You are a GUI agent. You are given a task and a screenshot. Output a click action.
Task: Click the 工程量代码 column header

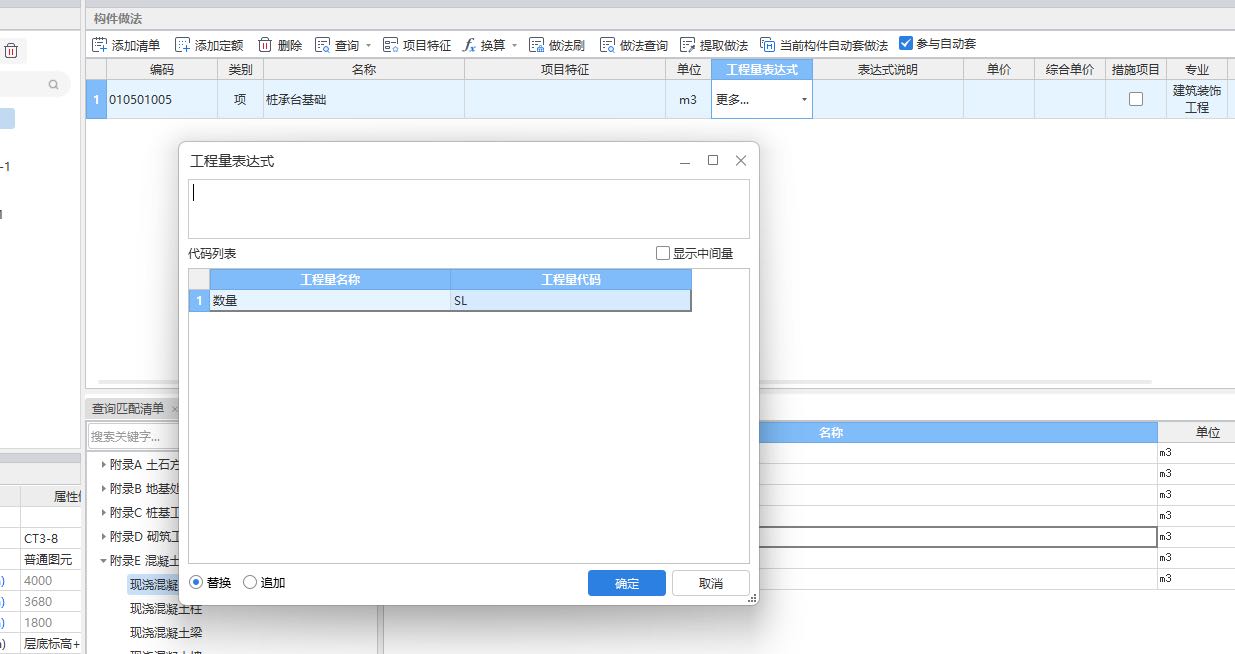coord(571,280)
